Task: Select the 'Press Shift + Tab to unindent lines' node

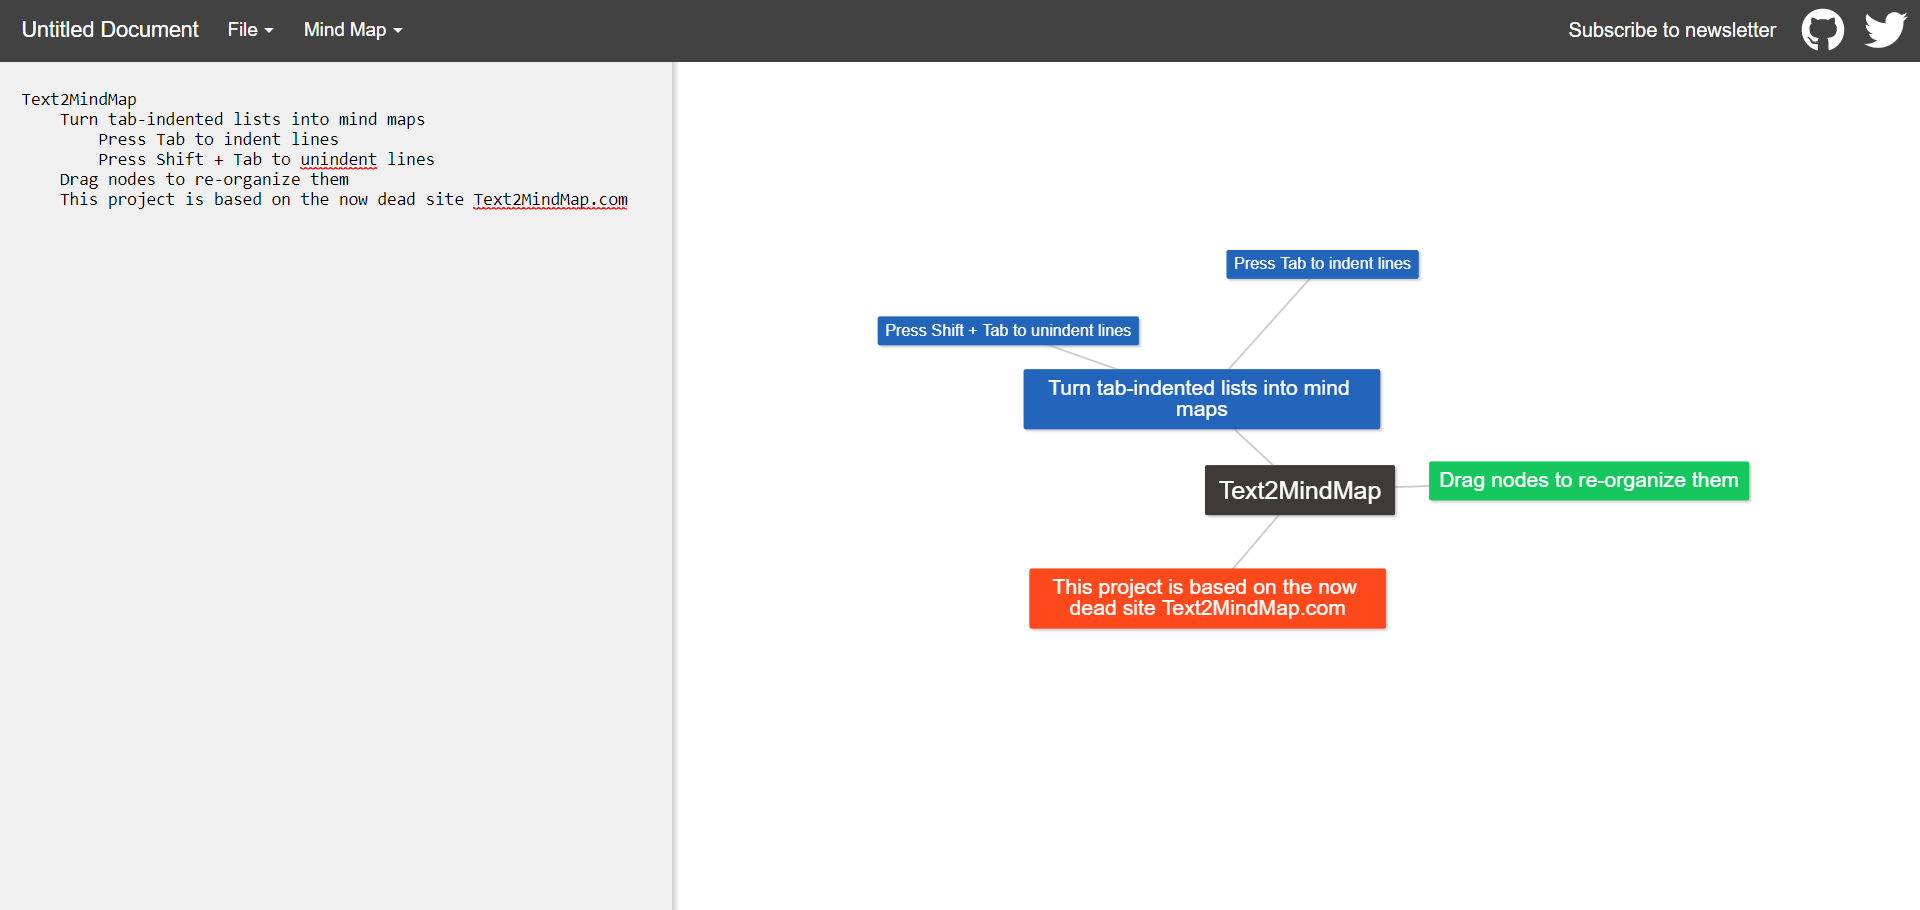Action: coord(1007,330)
